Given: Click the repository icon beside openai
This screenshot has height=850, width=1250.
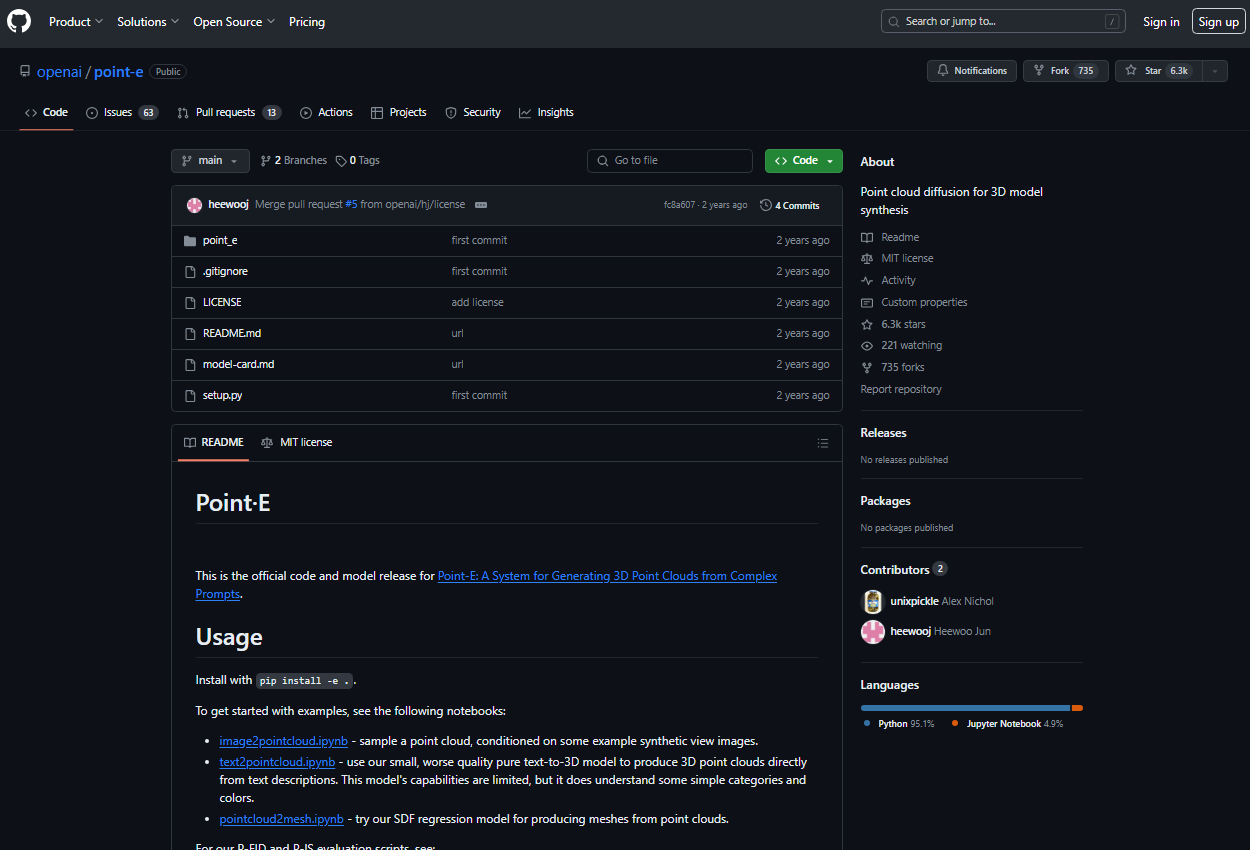Looking at the screenshot, I should (x=25, y=71).
